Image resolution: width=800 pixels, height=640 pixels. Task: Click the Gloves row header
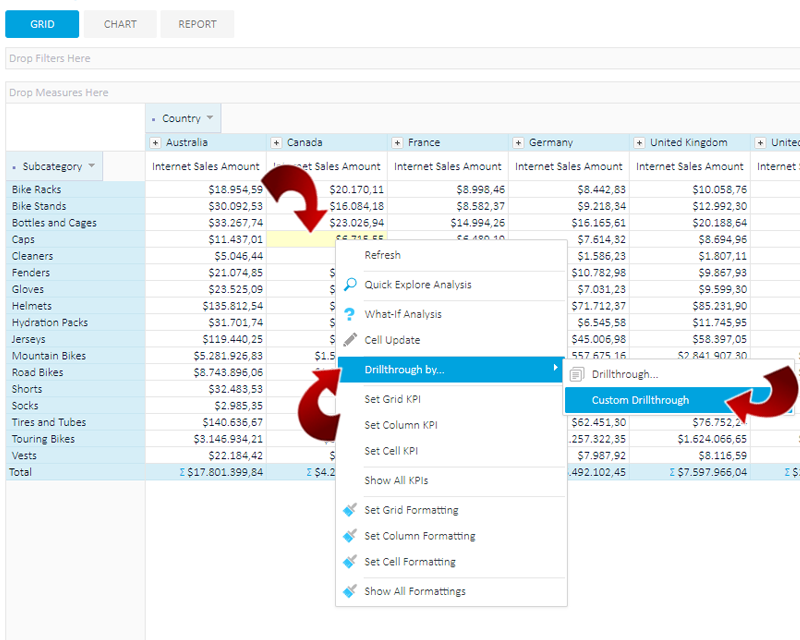coord(76,289)
